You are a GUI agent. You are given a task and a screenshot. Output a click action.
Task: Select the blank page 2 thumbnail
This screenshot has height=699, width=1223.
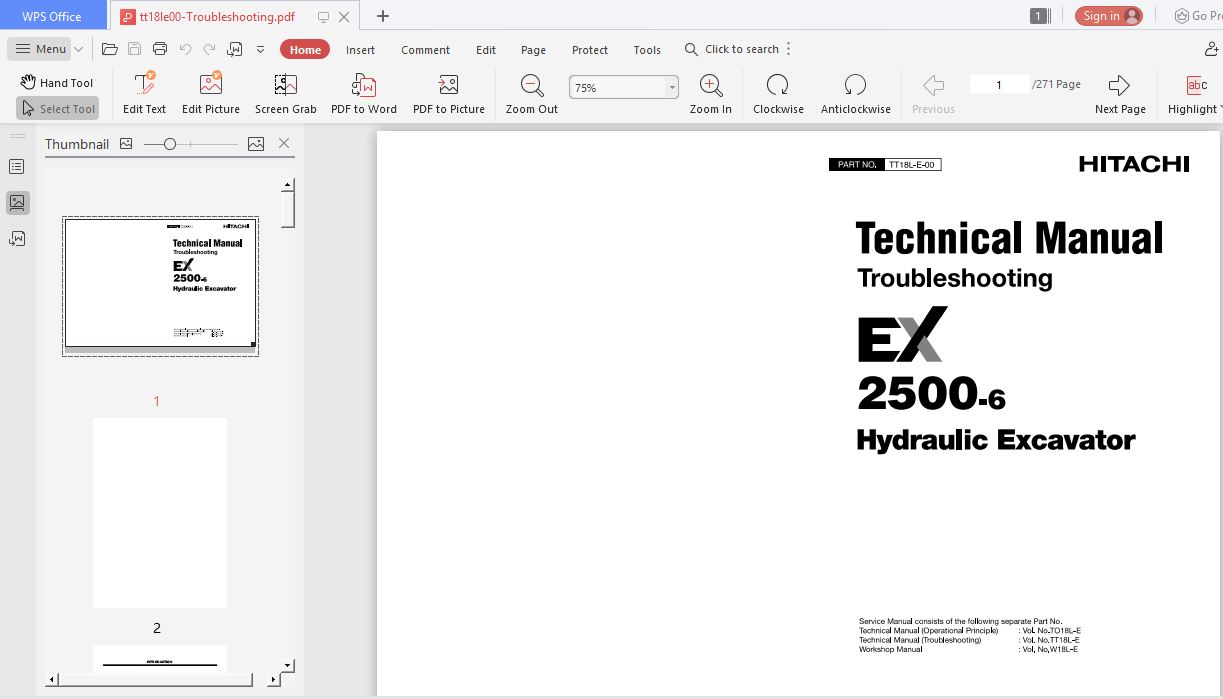160,513
